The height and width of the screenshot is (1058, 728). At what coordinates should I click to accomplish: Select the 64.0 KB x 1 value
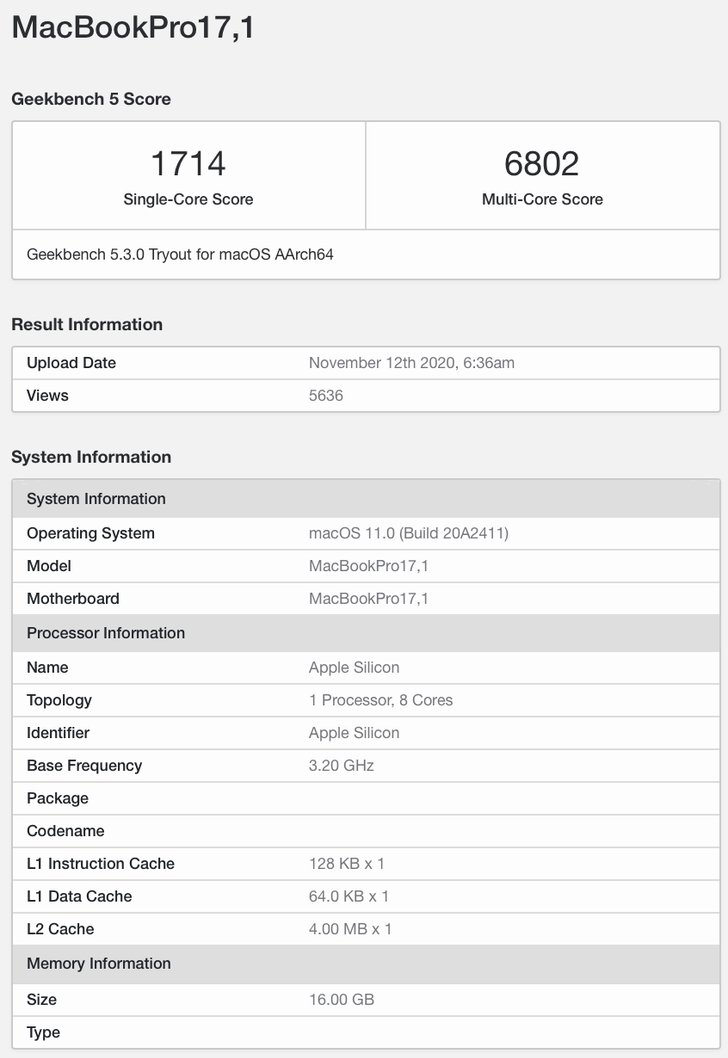click(x=349, y=897)
